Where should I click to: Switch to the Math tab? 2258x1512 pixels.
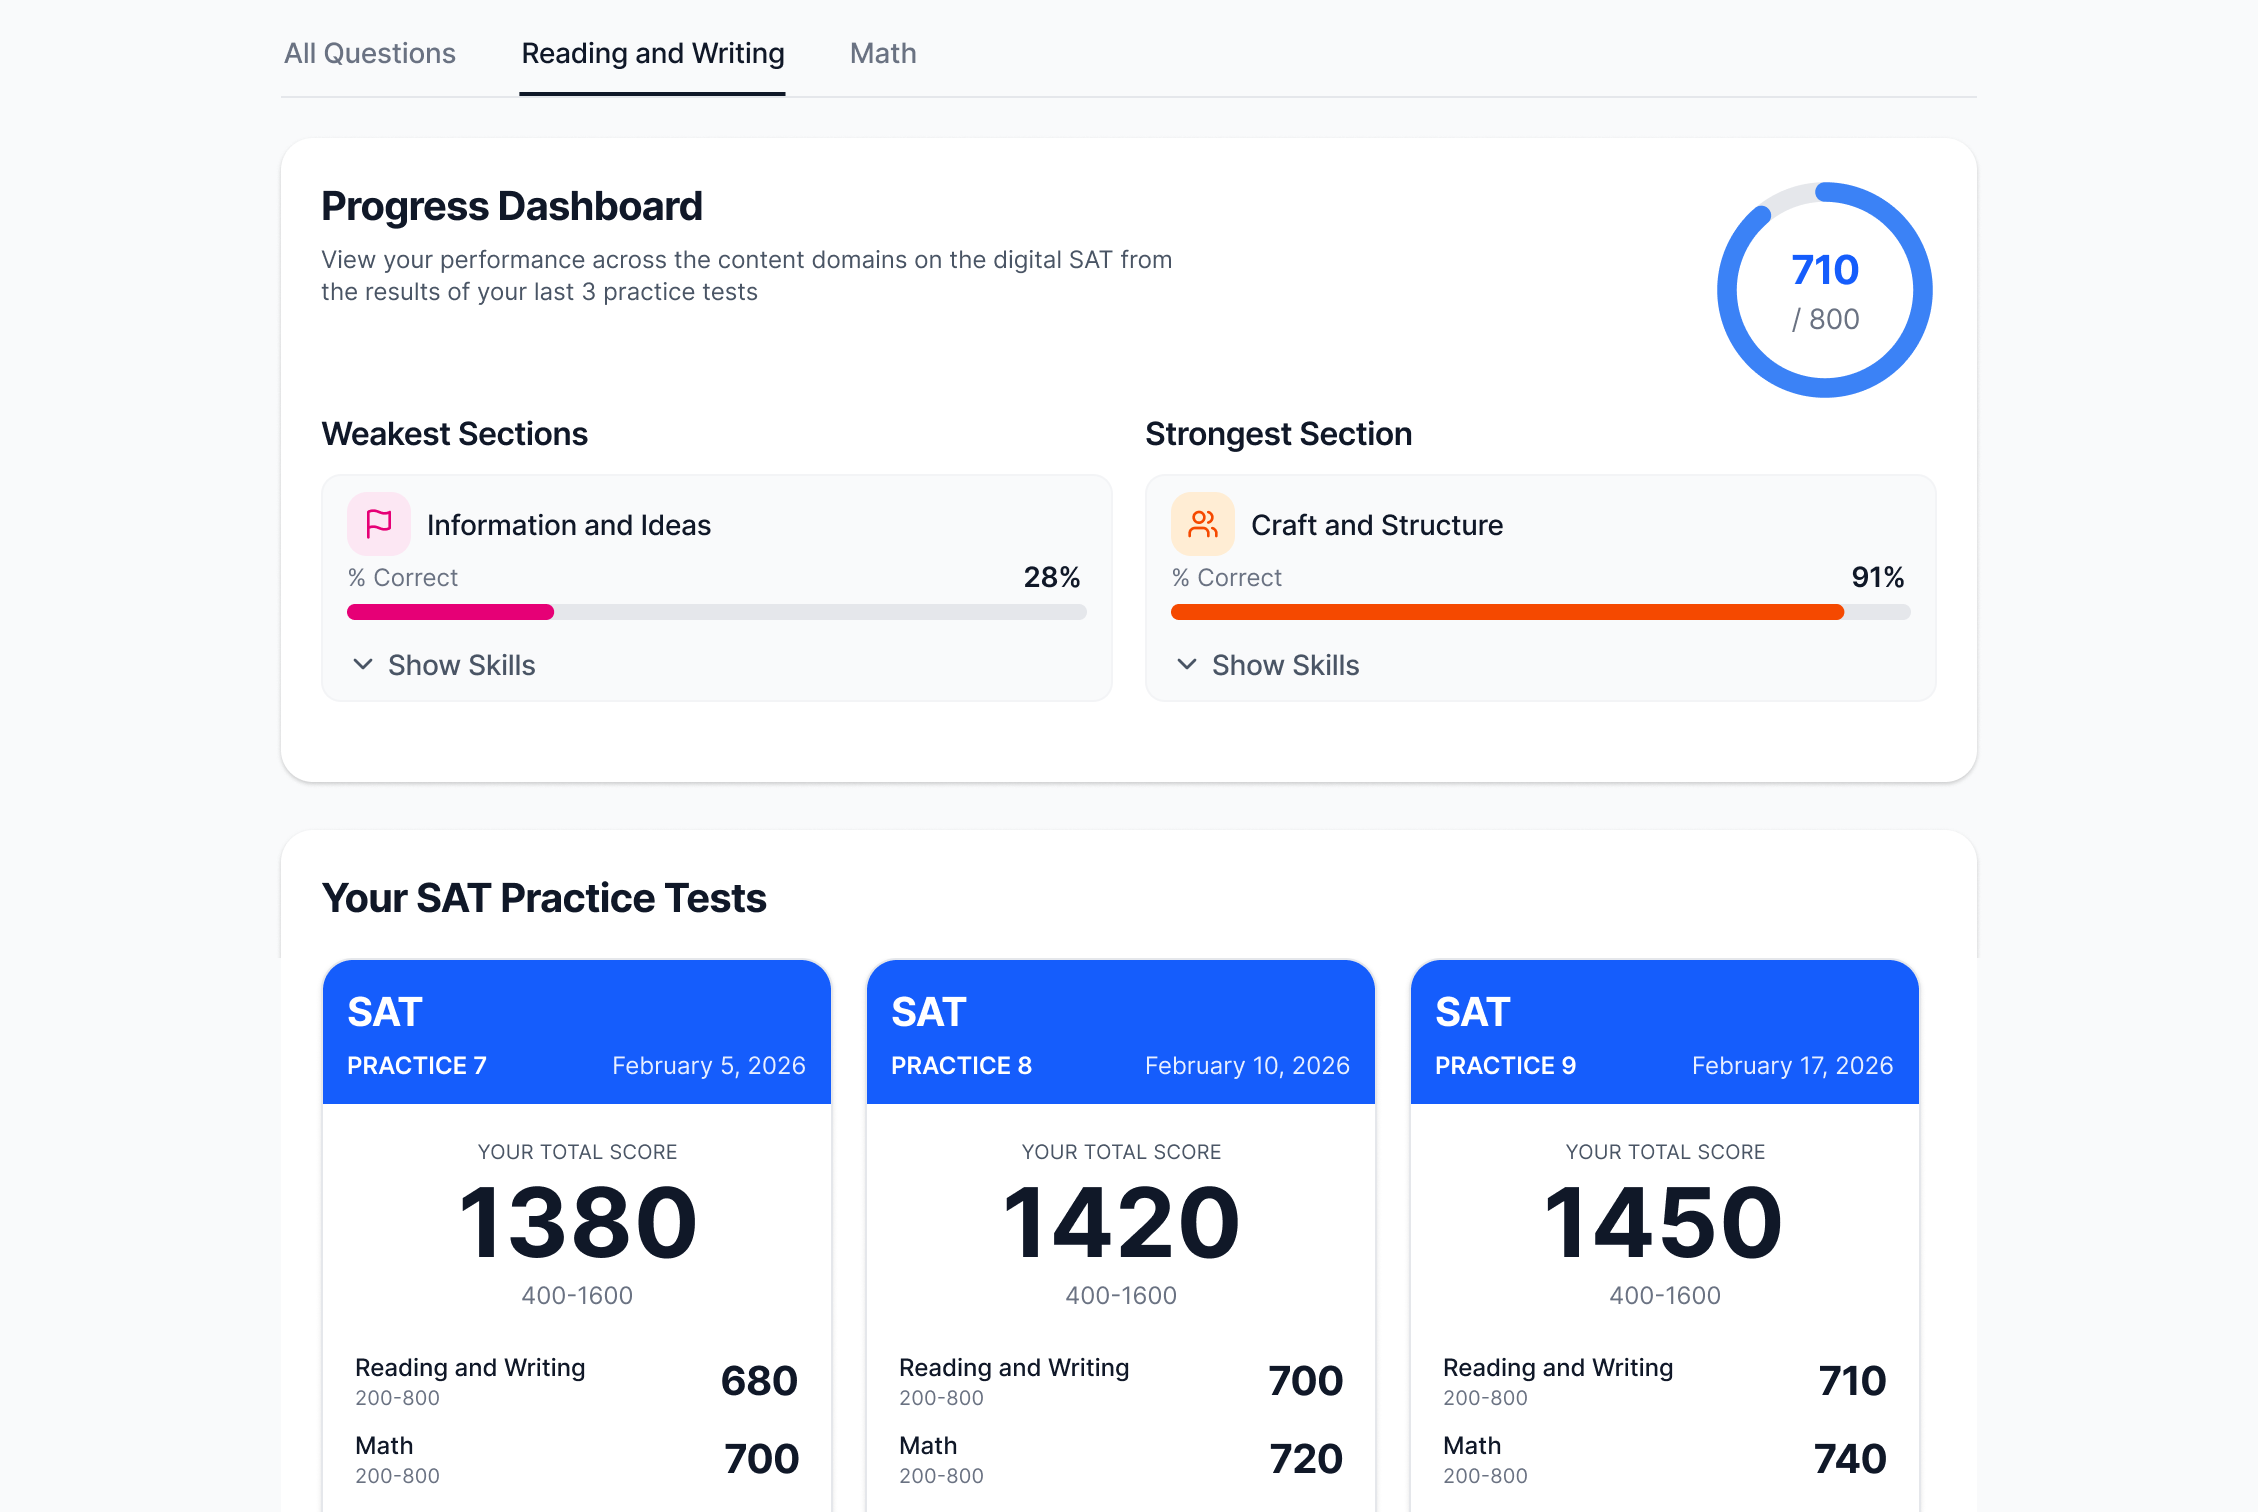click(x=883, y=53)
